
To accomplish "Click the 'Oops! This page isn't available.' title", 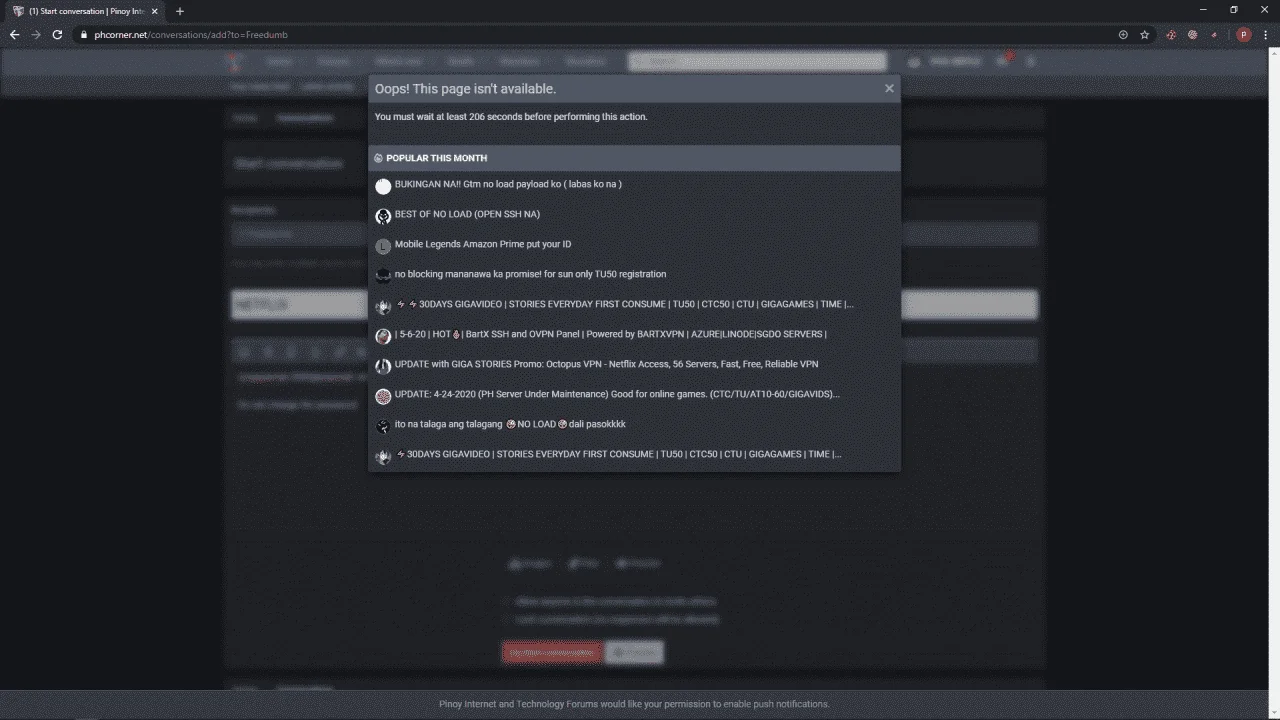I will 465,89.
